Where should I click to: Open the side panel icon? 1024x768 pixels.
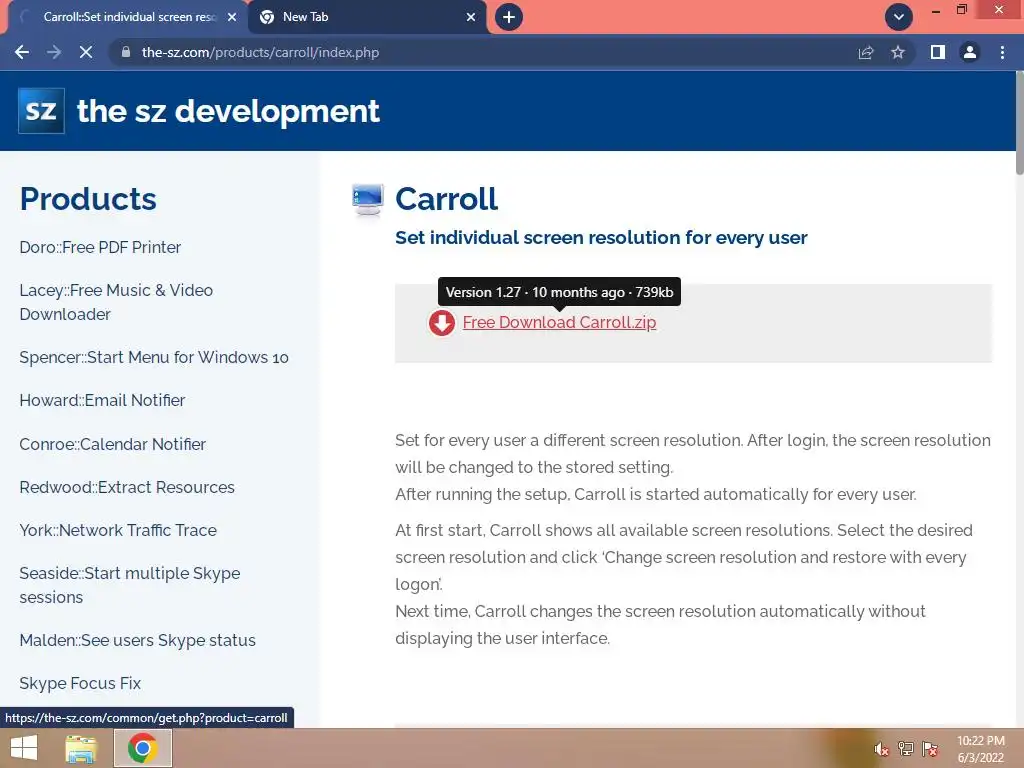[x=938, y=52]
